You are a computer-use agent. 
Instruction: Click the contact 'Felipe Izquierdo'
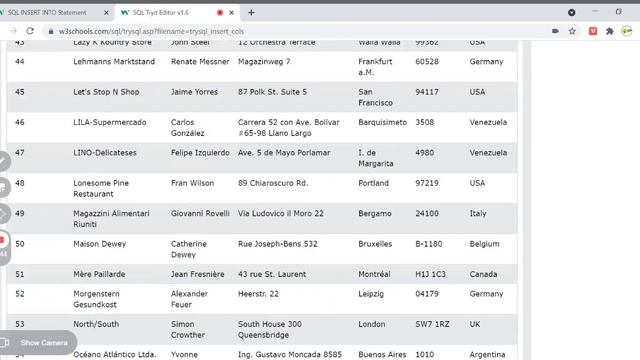(x=200, y=153)
